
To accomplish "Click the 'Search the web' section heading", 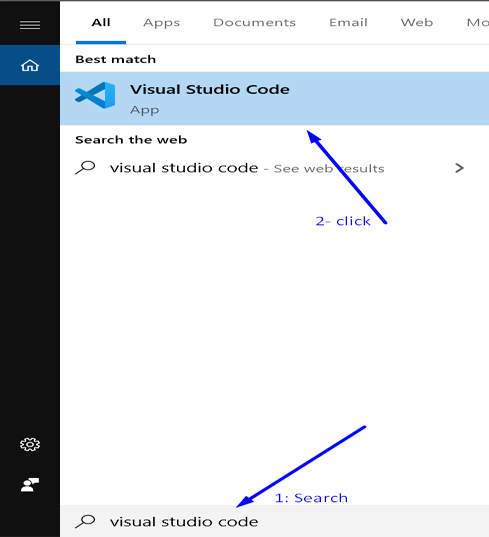I will click(131, 140).
